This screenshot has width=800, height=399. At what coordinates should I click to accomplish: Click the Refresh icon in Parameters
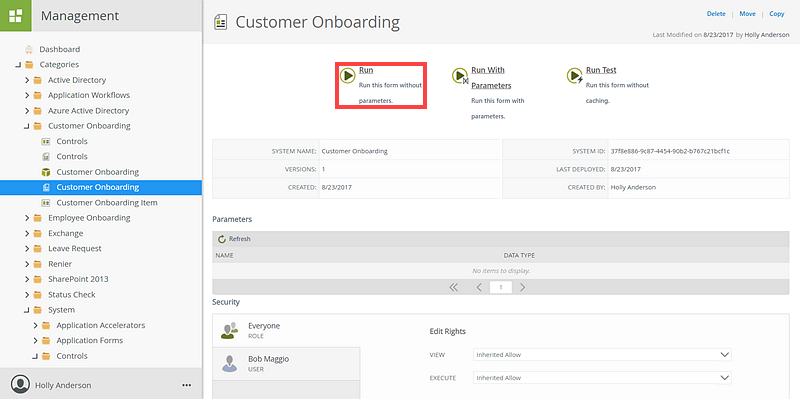tap(221, 239)
